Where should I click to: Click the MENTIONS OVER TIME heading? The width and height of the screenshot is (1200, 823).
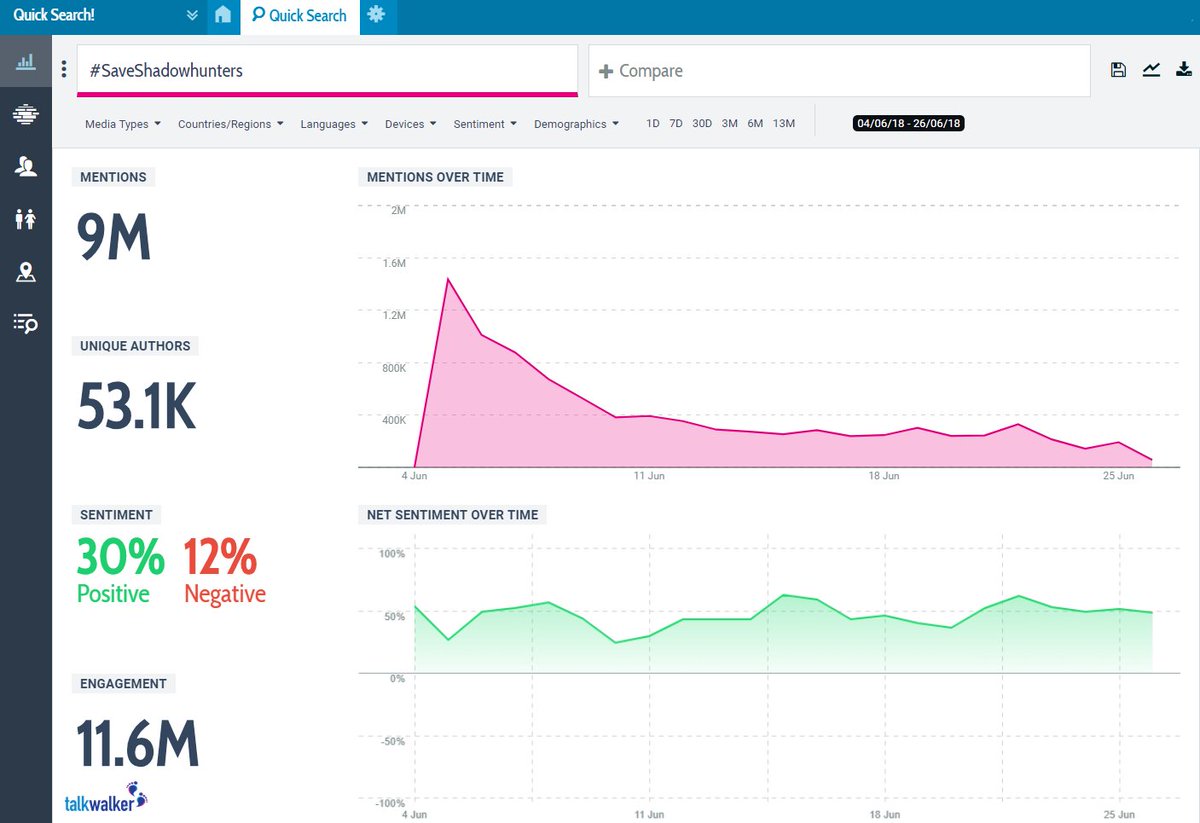[435, 177]
